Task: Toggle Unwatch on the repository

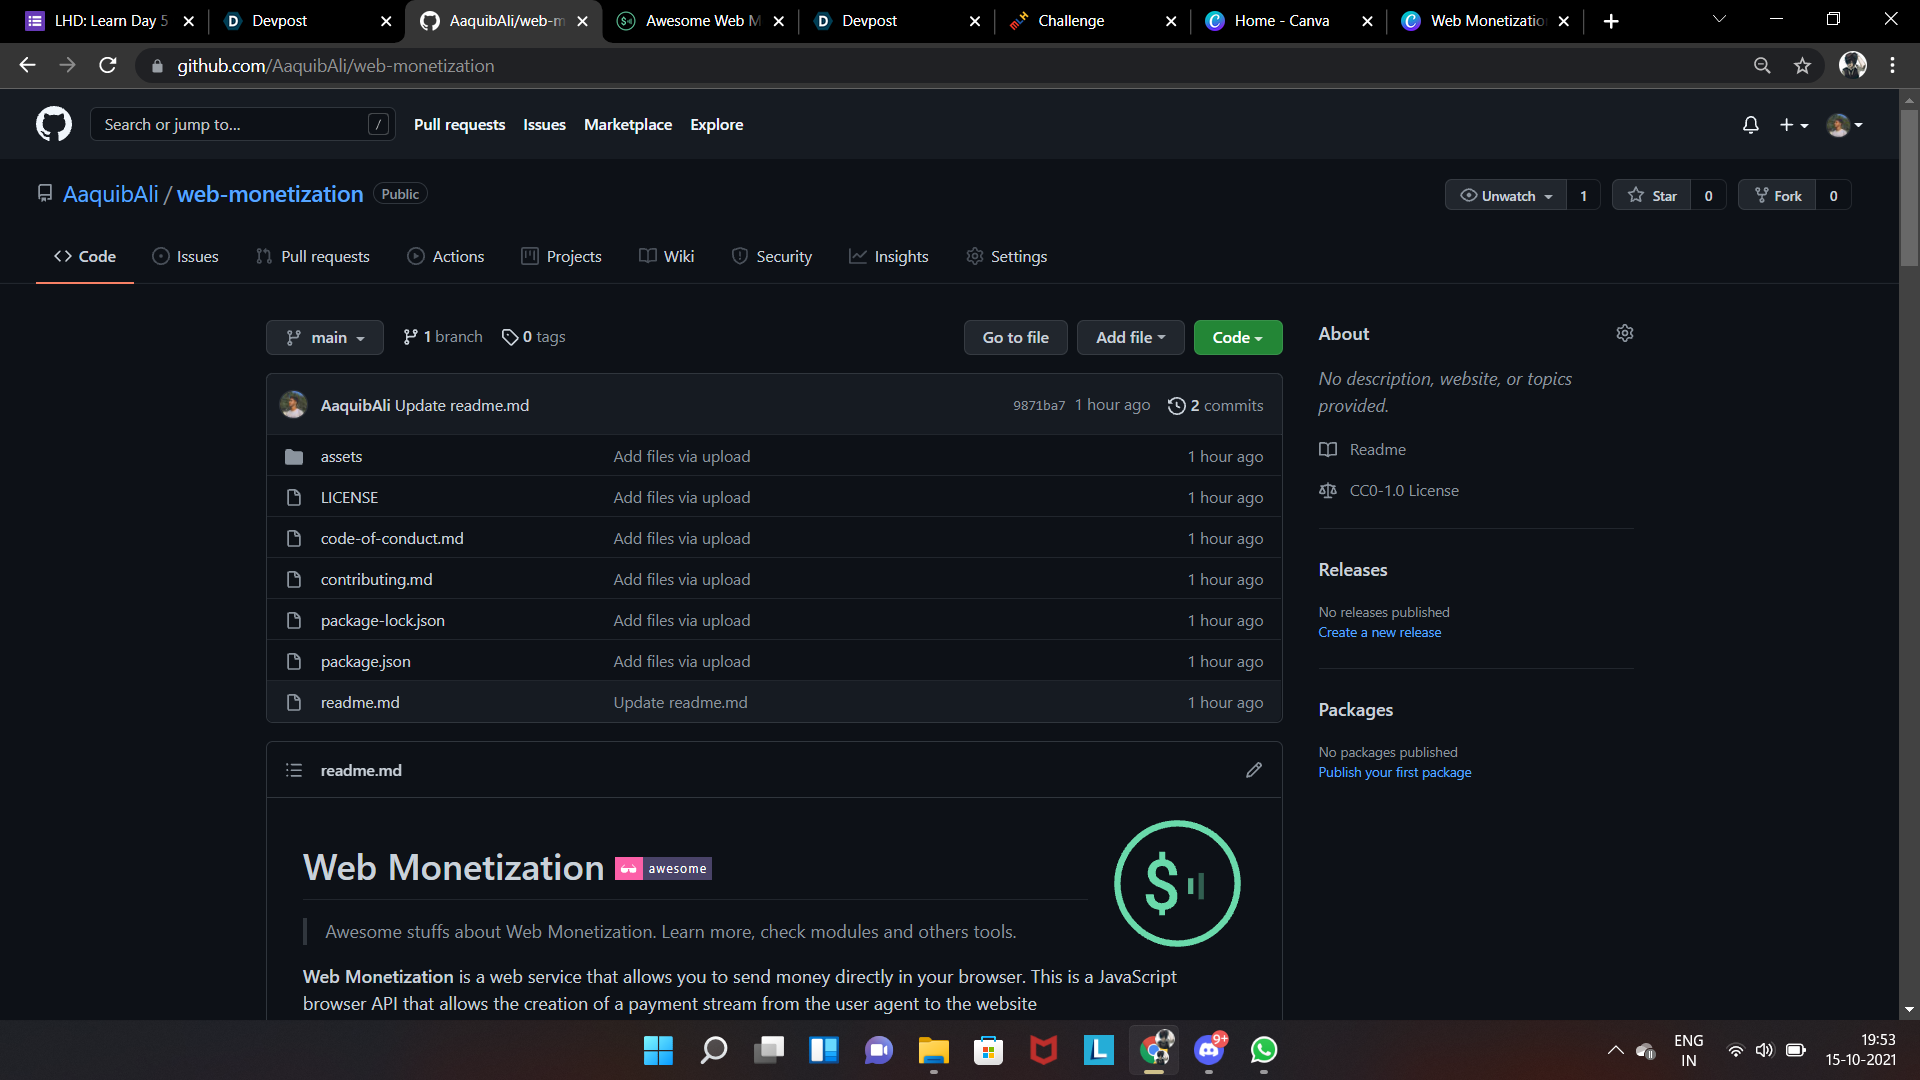Action: point(1506,196)
